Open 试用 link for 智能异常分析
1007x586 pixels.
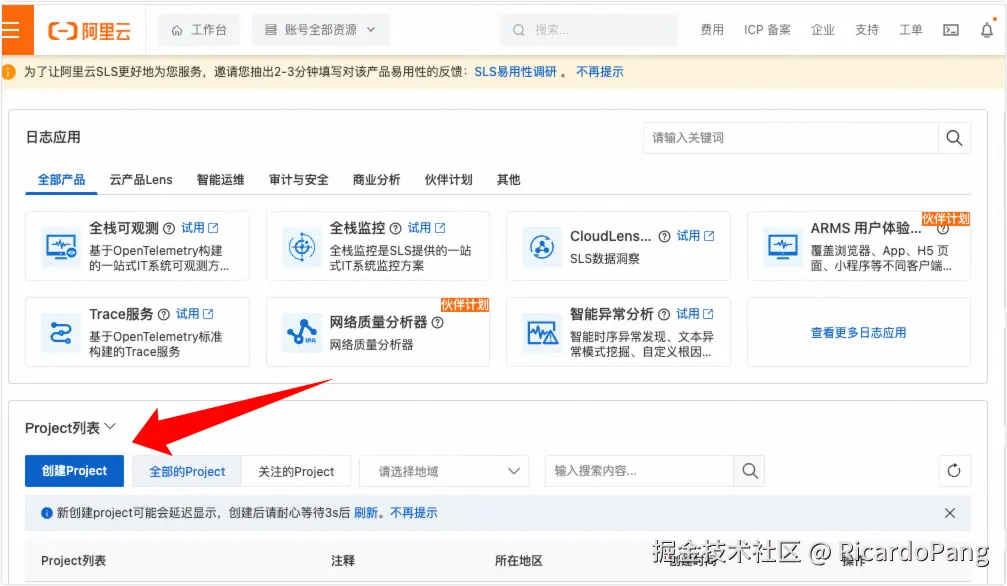pos(695,314)
